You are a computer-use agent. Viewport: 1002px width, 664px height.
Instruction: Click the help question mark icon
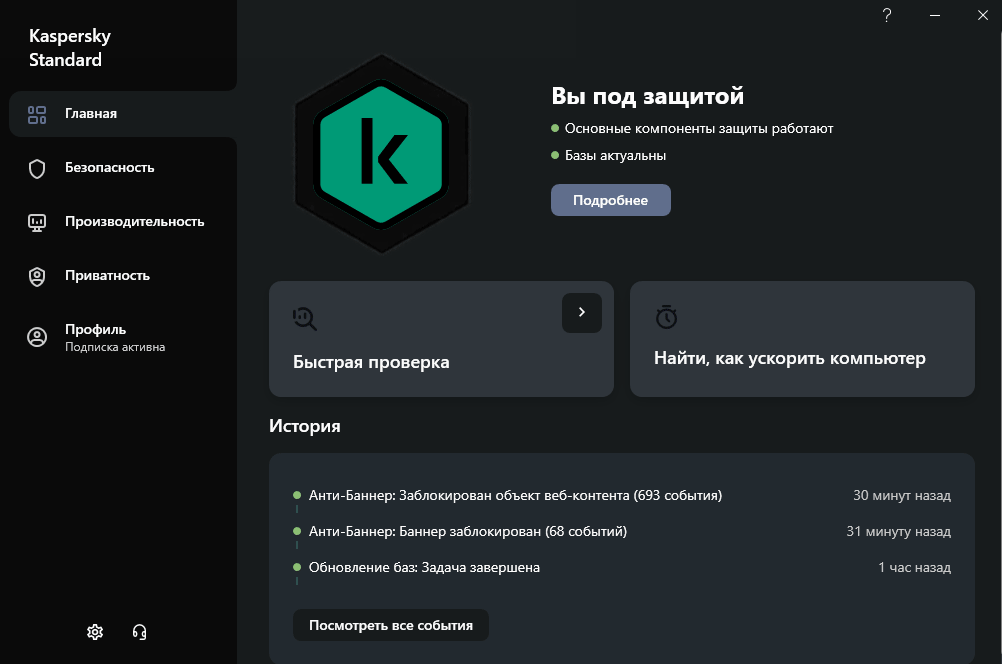(x=887, y=15)
